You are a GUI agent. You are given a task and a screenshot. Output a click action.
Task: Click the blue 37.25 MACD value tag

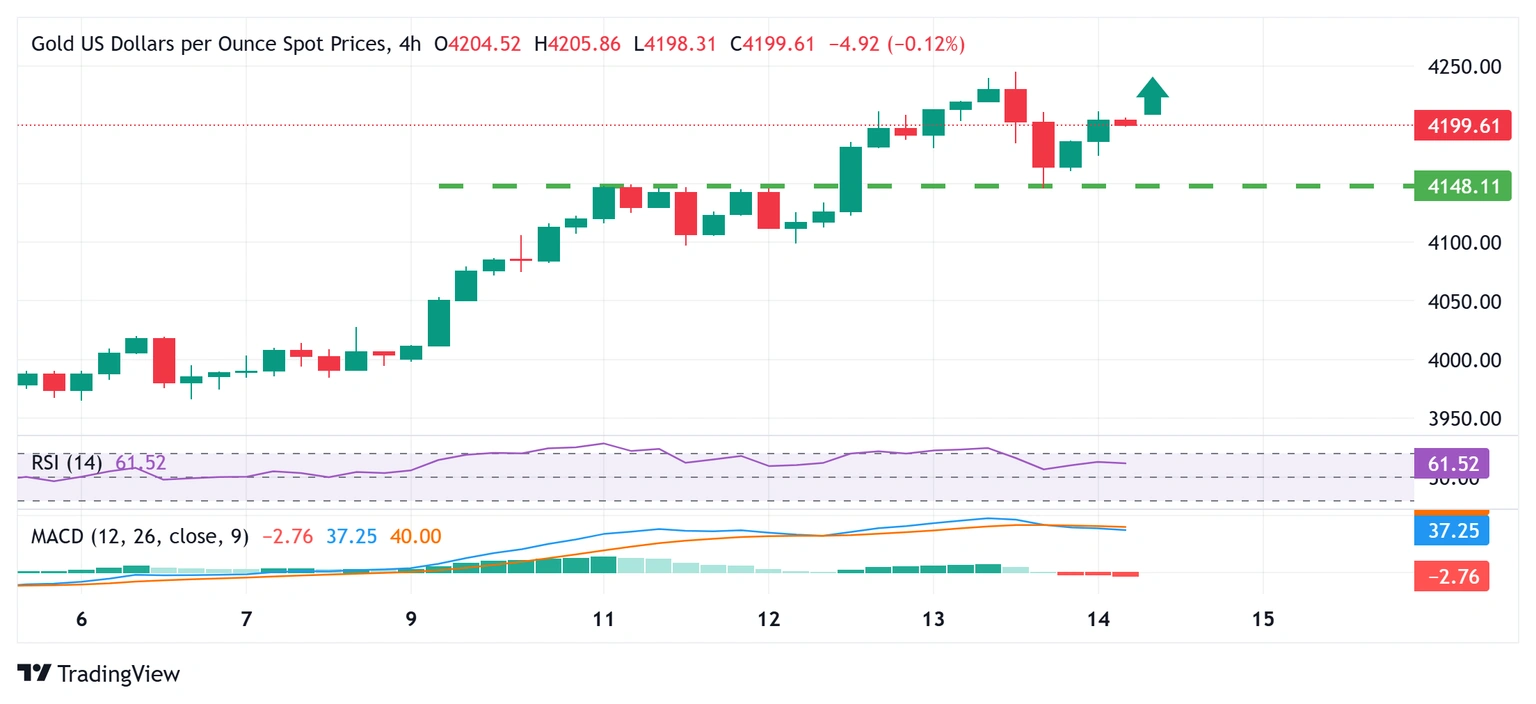point(1451,531)
